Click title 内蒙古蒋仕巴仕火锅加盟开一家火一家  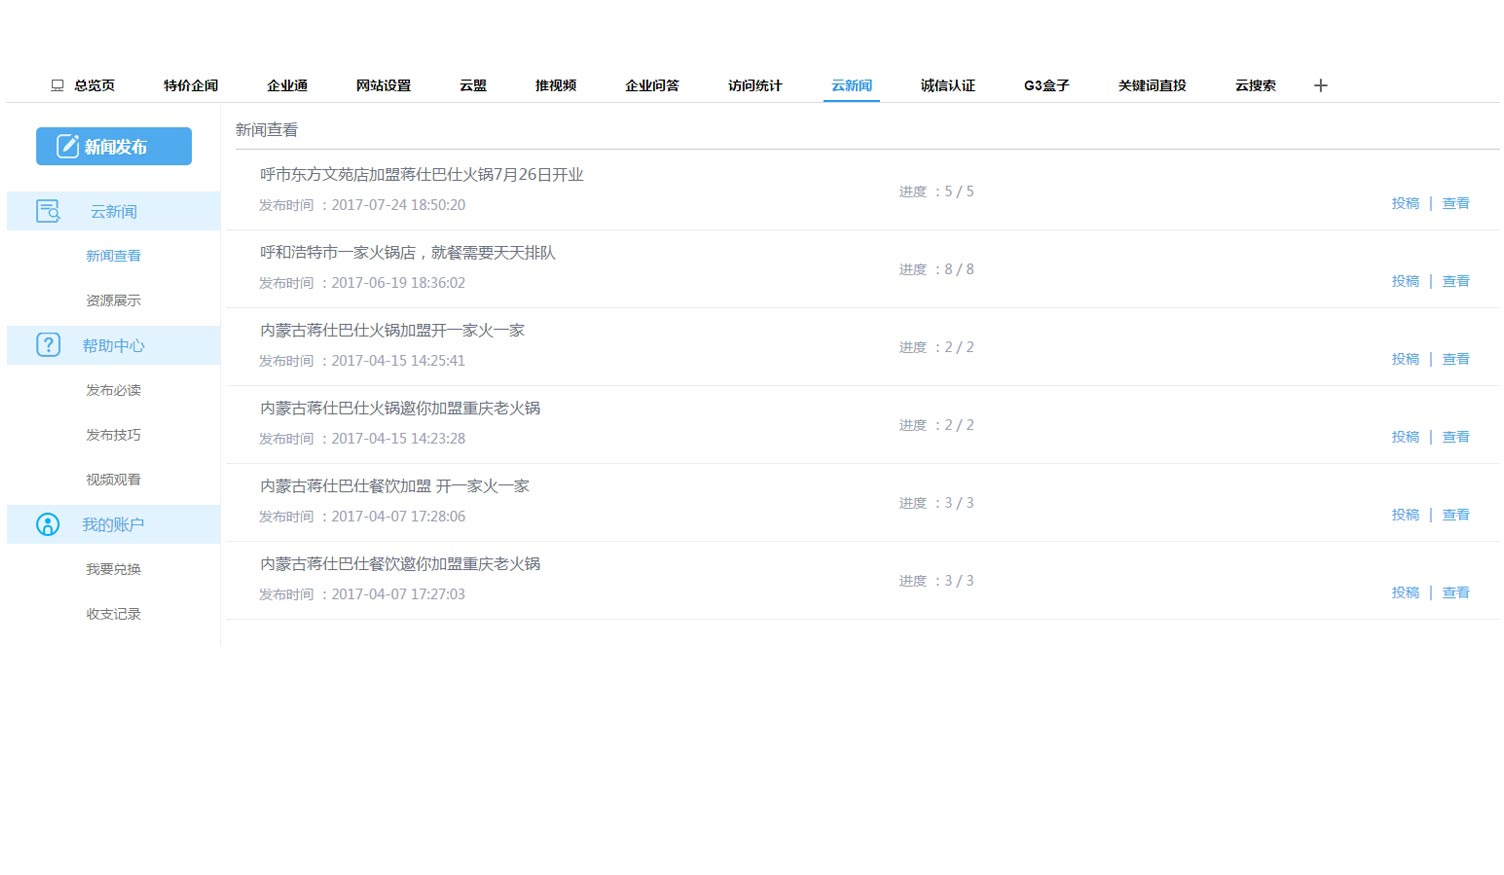392,331
